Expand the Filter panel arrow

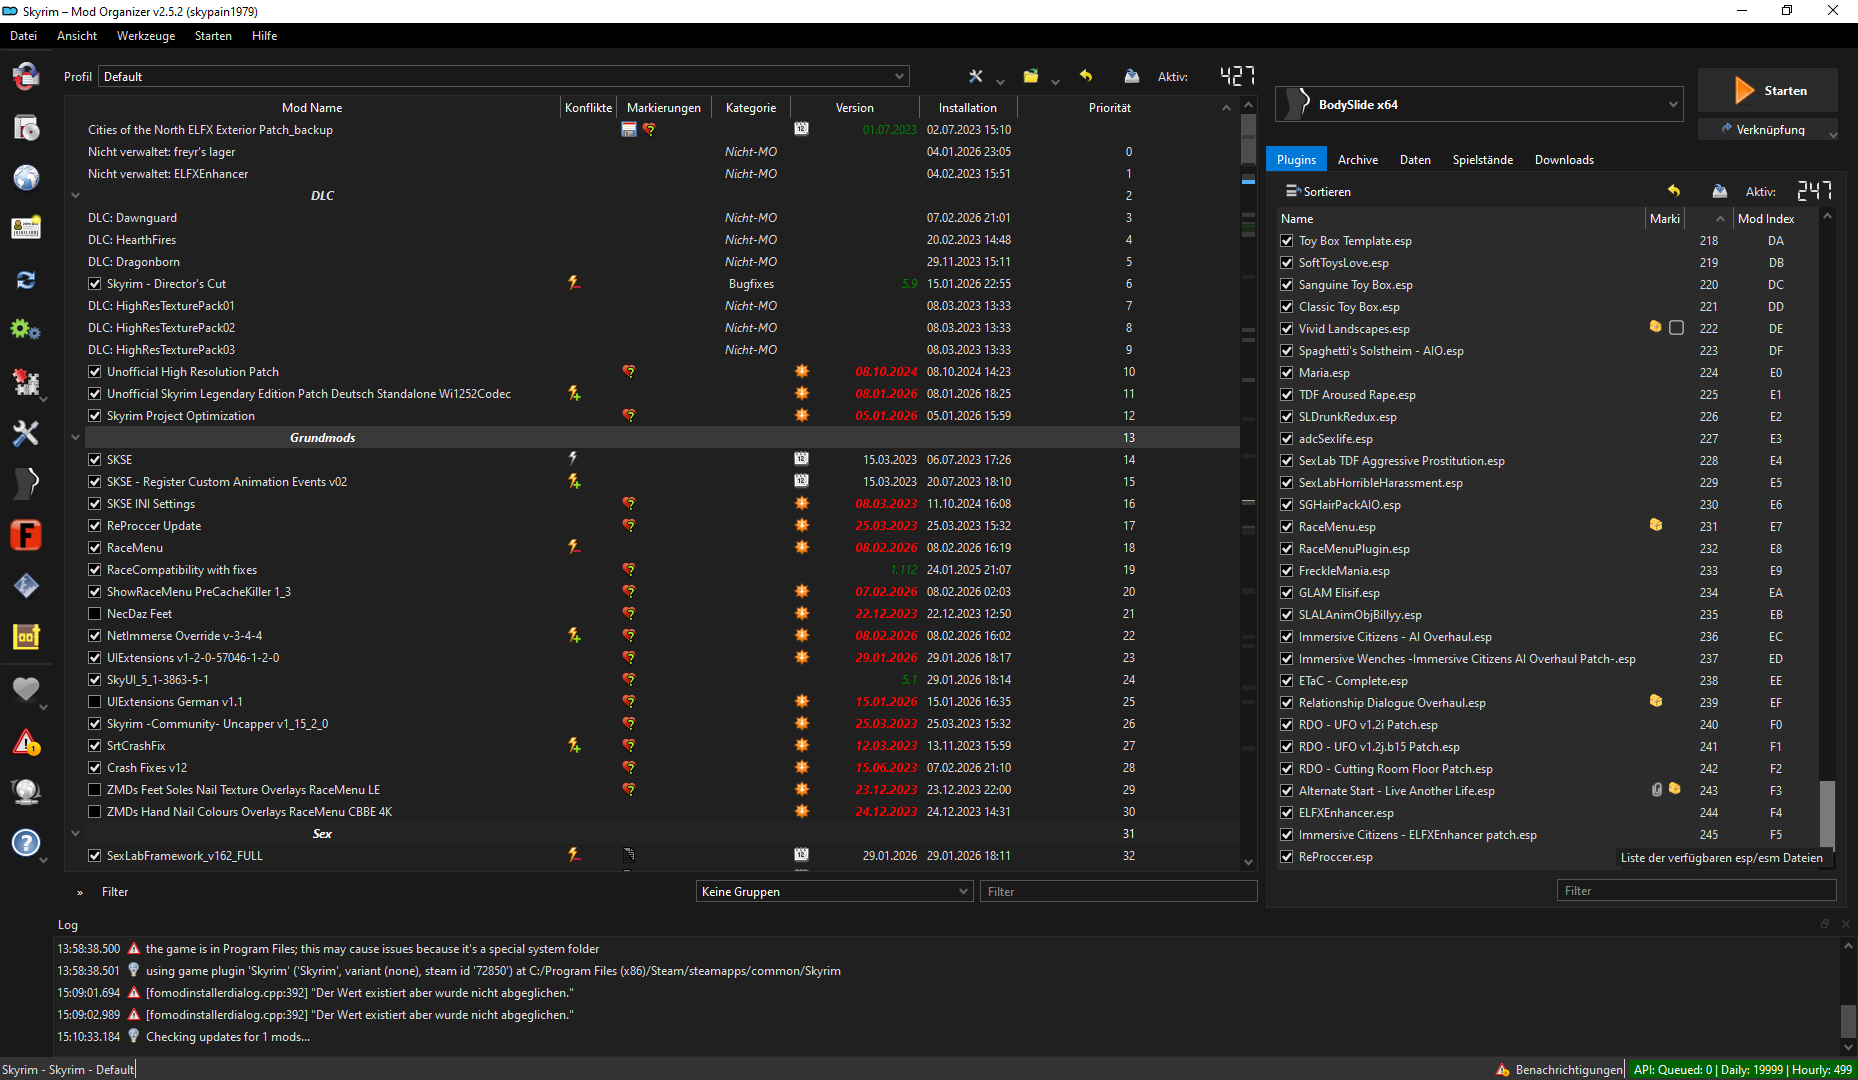click(80, 892)
